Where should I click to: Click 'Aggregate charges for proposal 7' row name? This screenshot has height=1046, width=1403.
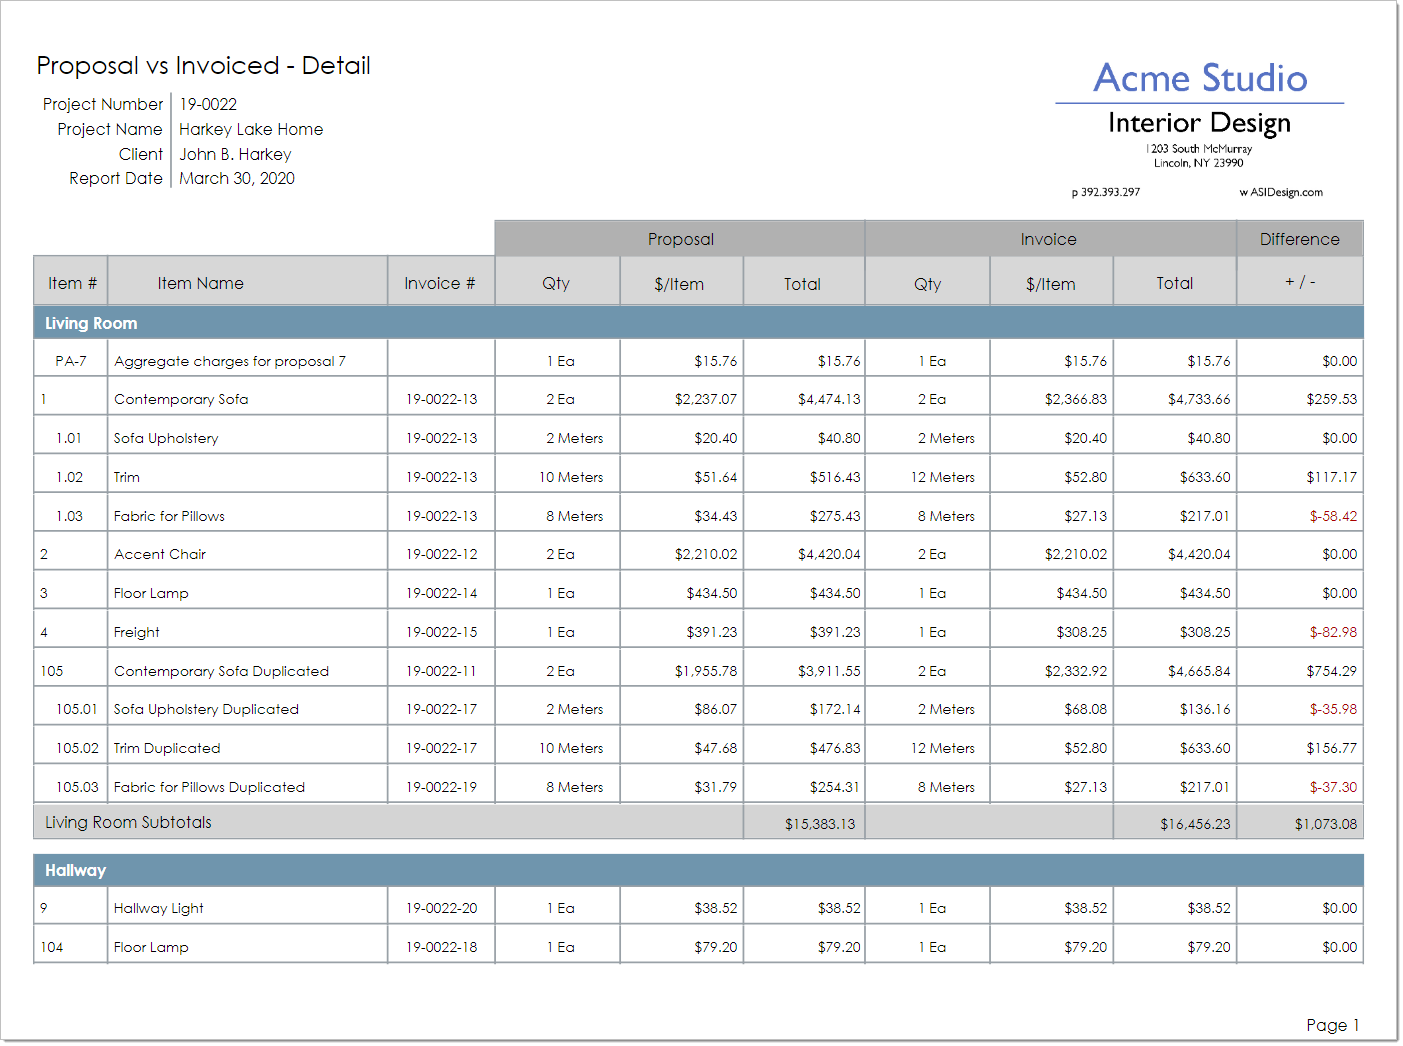230,361
